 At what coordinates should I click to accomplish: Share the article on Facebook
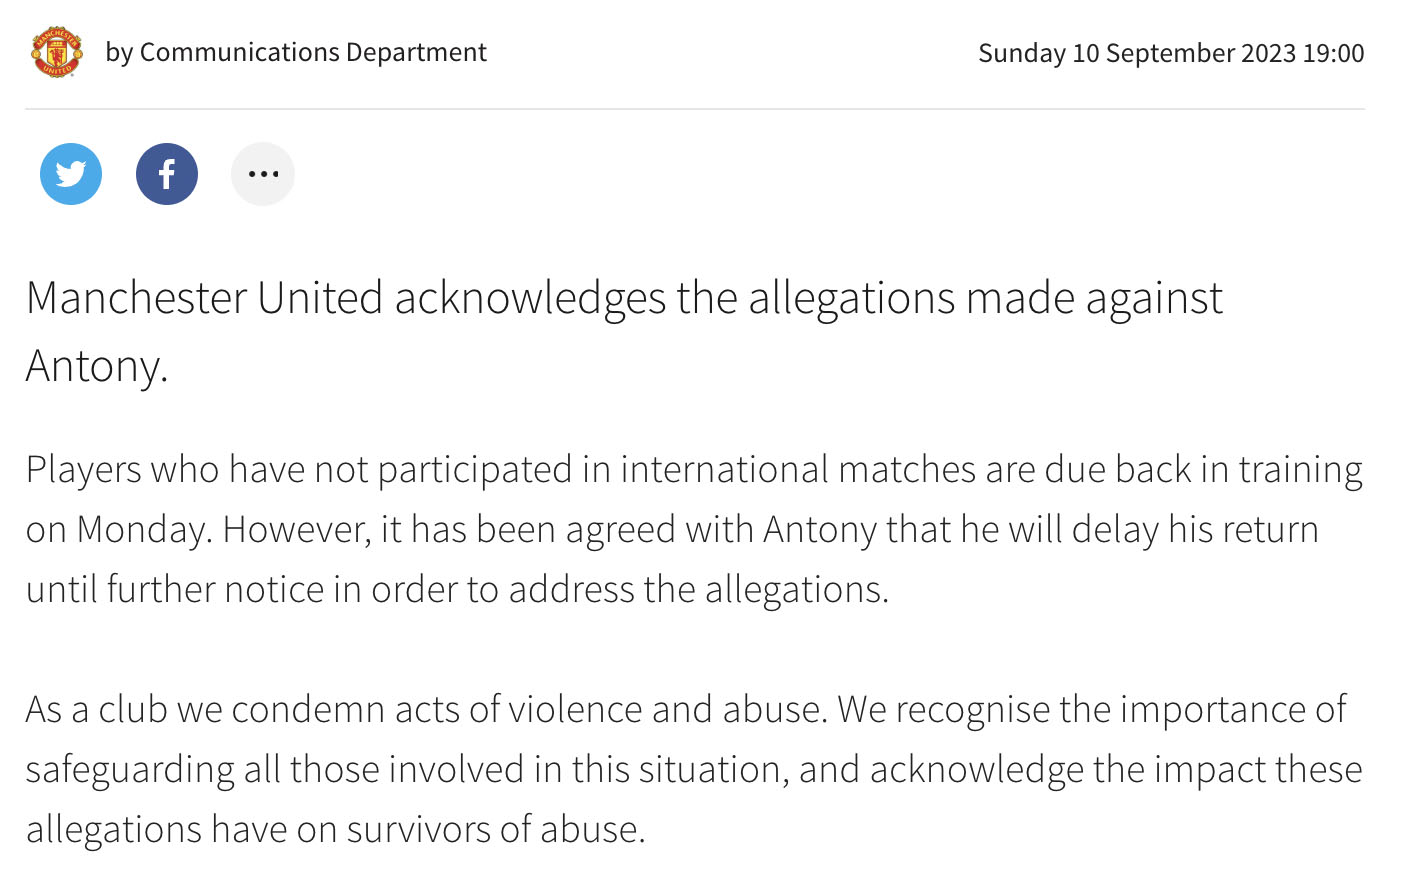point(167,174)
